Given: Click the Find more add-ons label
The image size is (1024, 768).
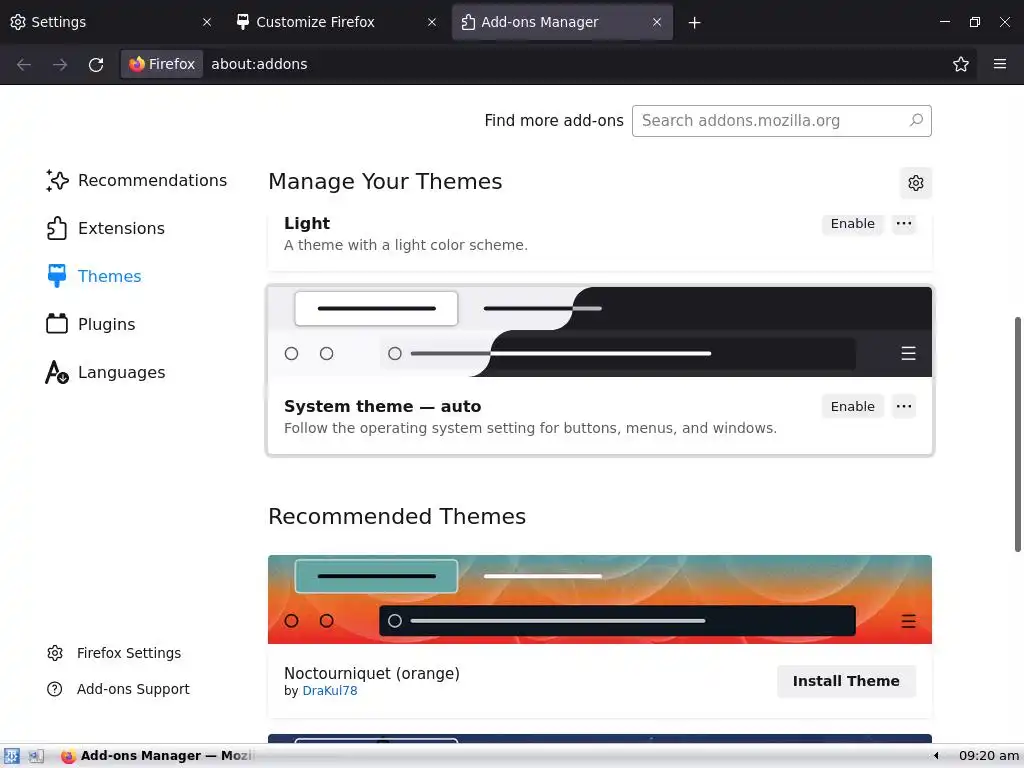Looking at the screenshot, I should [x=554, y=121].
